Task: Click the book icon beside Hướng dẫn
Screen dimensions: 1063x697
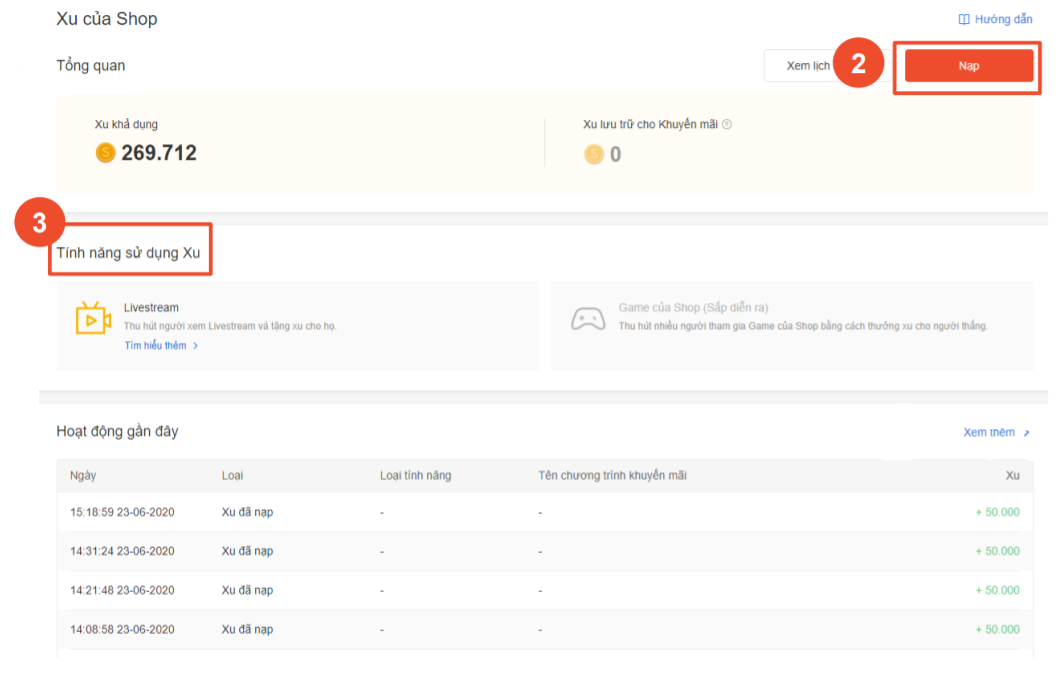Action: click(x=964, y=19)
